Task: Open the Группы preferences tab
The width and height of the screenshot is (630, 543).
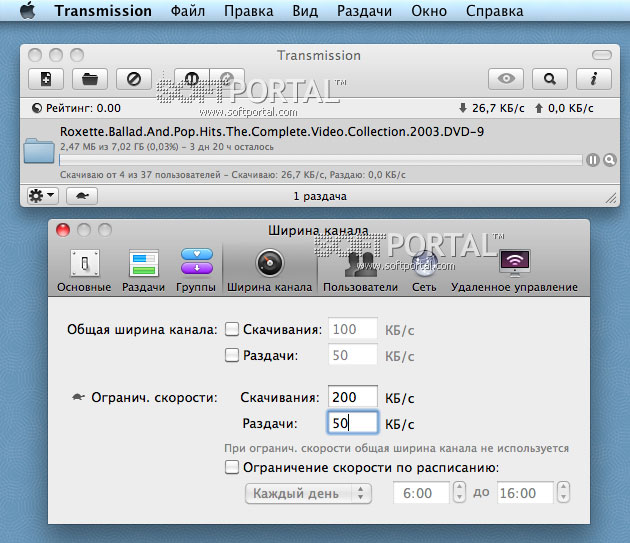Action: coord(196,270)
